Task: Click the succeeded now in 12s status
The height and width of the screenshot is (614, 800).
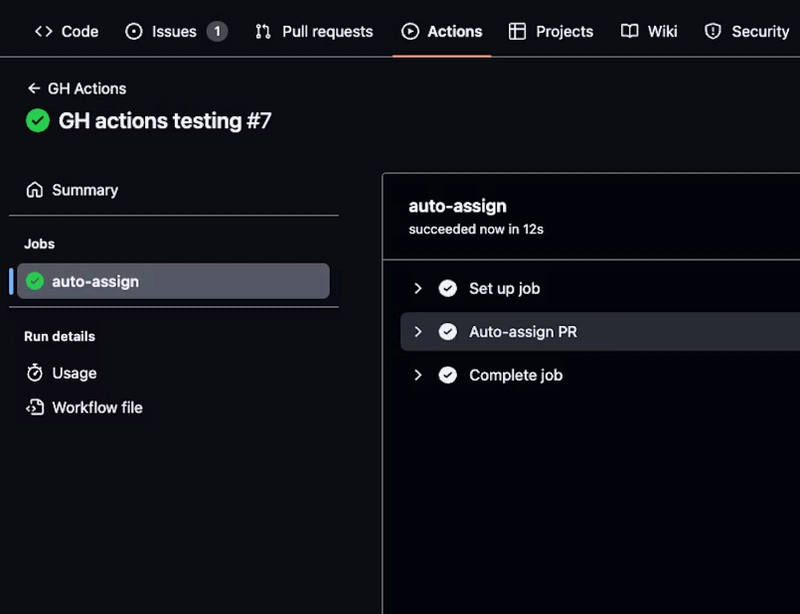Action: pyautogui.click(x=476, y=229)
